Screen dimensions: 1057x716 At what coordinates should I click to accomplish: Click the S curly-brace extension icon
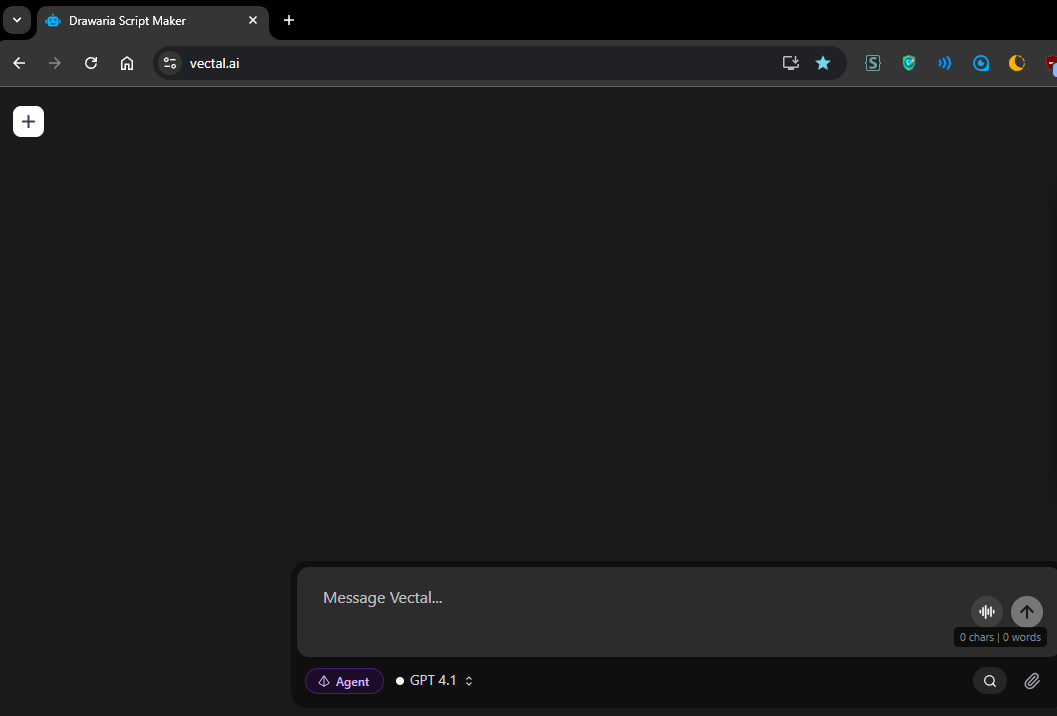872,63
